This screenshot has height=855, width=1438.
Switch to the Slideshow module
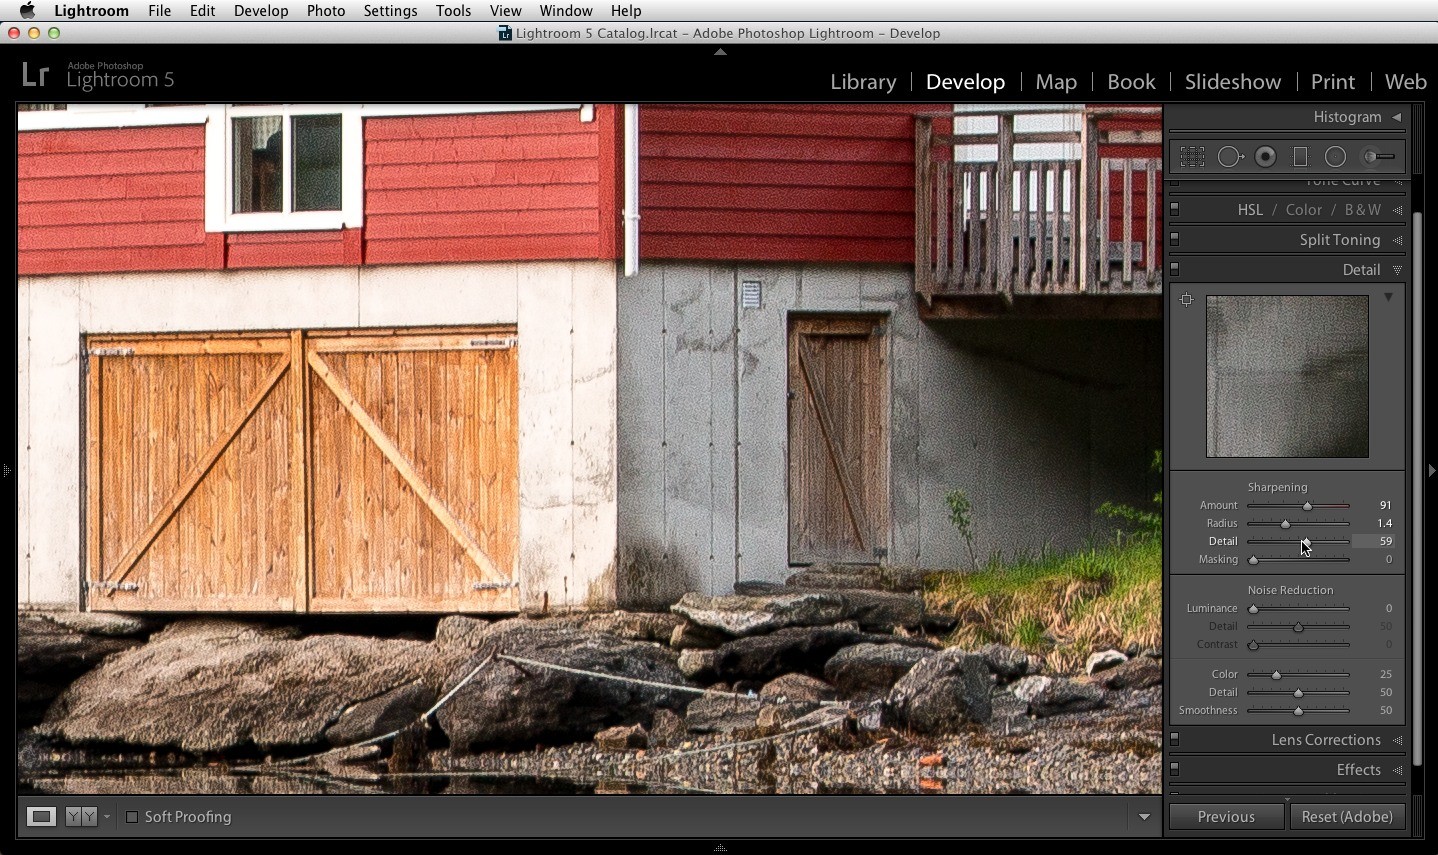point(1233,82)
